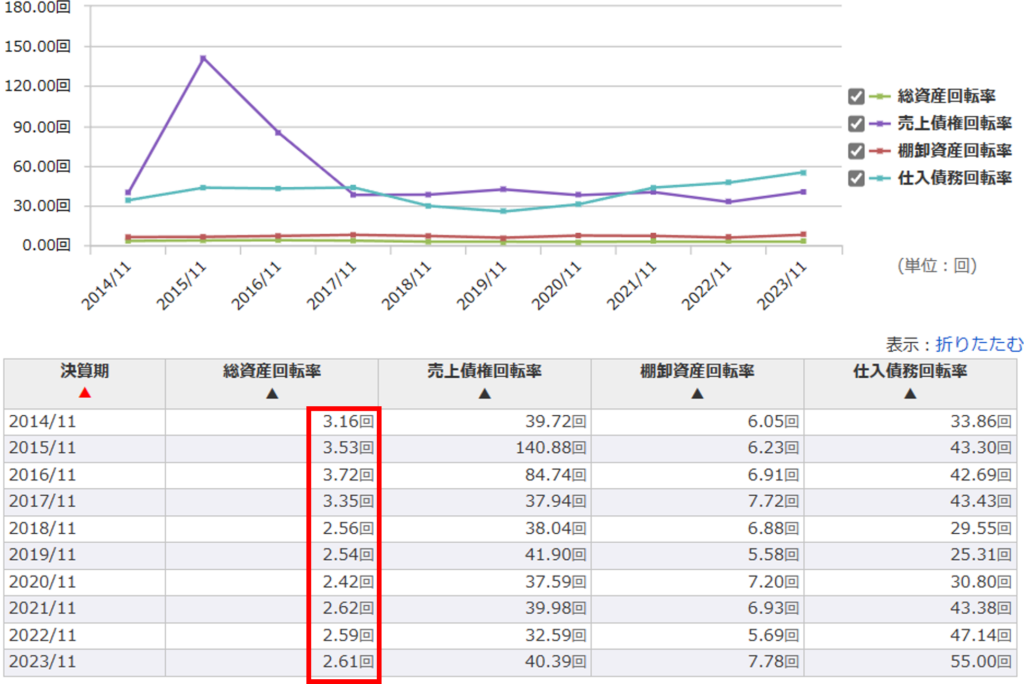
Task: Click the 決算期 column header
Action: tap(84, 371)
